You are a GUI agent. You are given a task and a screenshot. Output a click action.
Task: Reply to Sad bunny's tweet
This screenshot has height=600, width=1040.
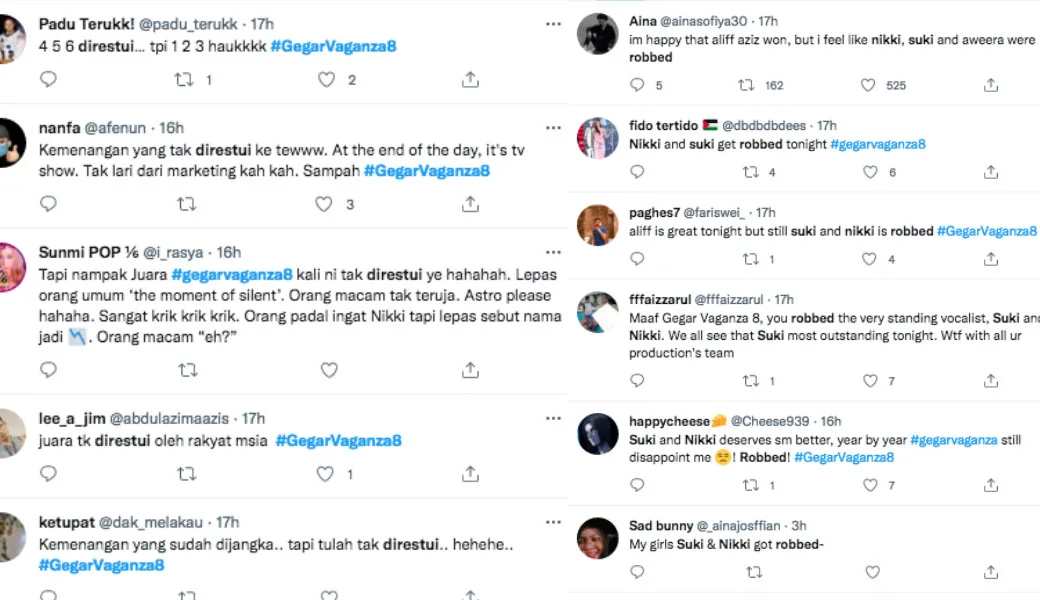coord(638,572)
